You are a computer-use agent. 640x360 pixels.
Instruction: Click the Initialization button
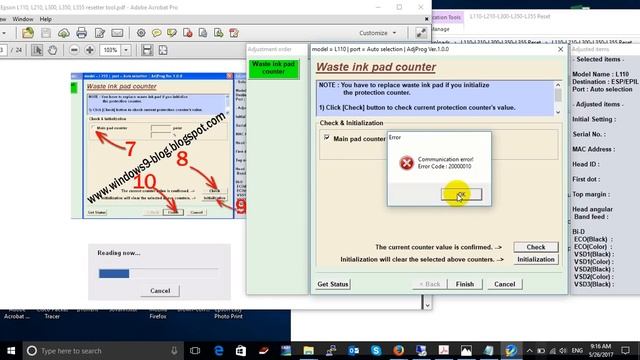click(x=536, y=260)
